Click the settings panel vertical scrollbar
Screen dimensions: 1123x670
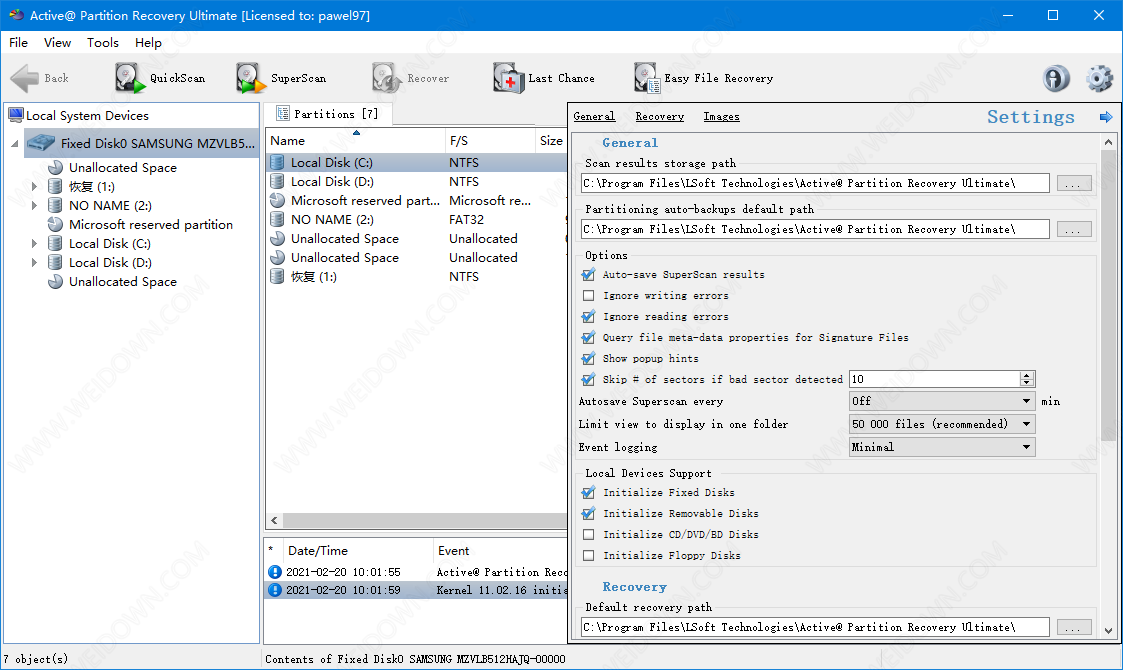click(x=1108, y=294)
